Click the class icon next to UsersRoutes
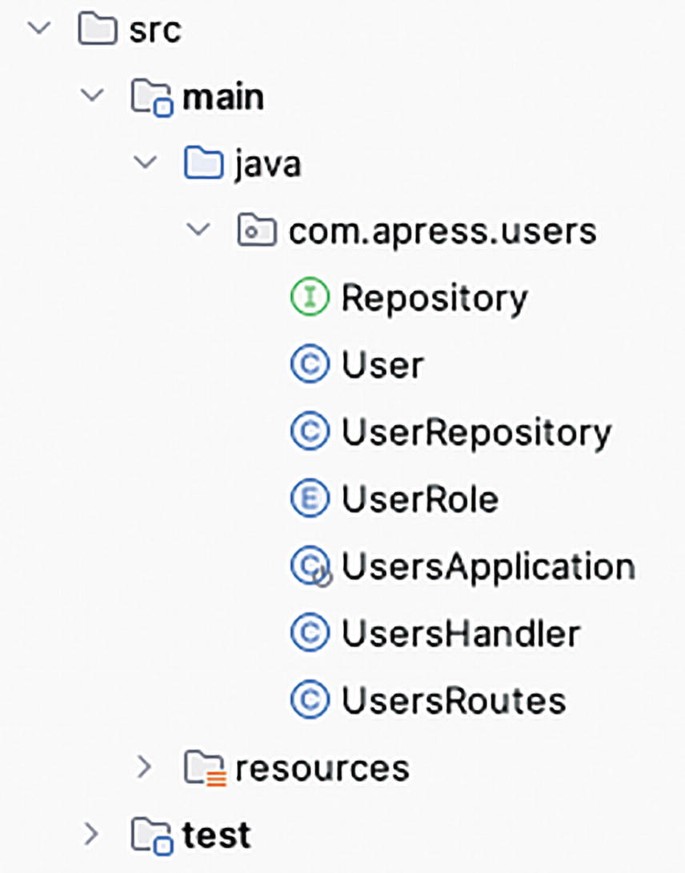The image size is (685, 873). pos(312,700)
